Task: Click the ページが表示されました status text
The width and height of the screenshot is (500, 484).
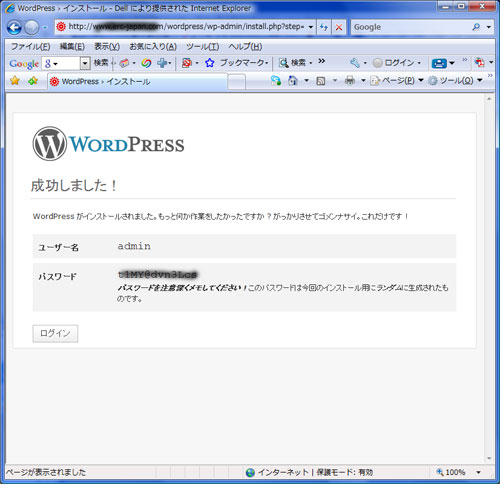Action: click(x=46, y=472)
